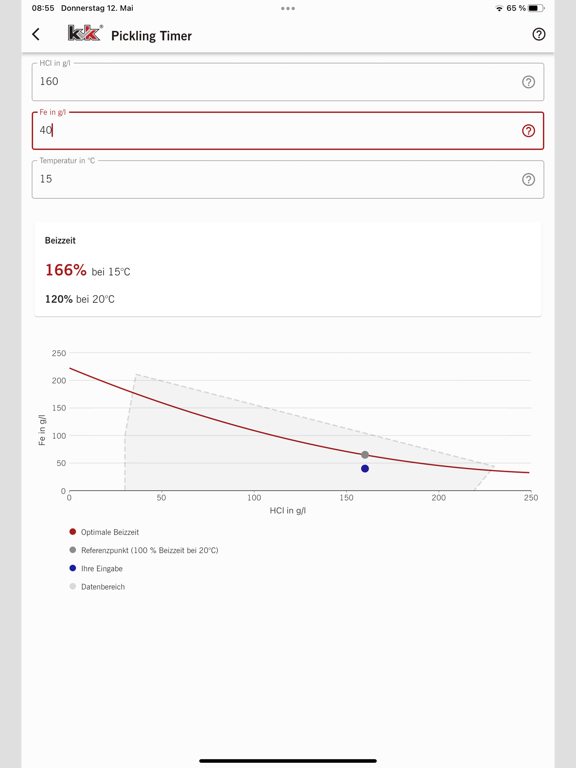The height and width of the screenshot is (768, 576).
Task: Tap help icon for HCl field
Action: [528, 82]
